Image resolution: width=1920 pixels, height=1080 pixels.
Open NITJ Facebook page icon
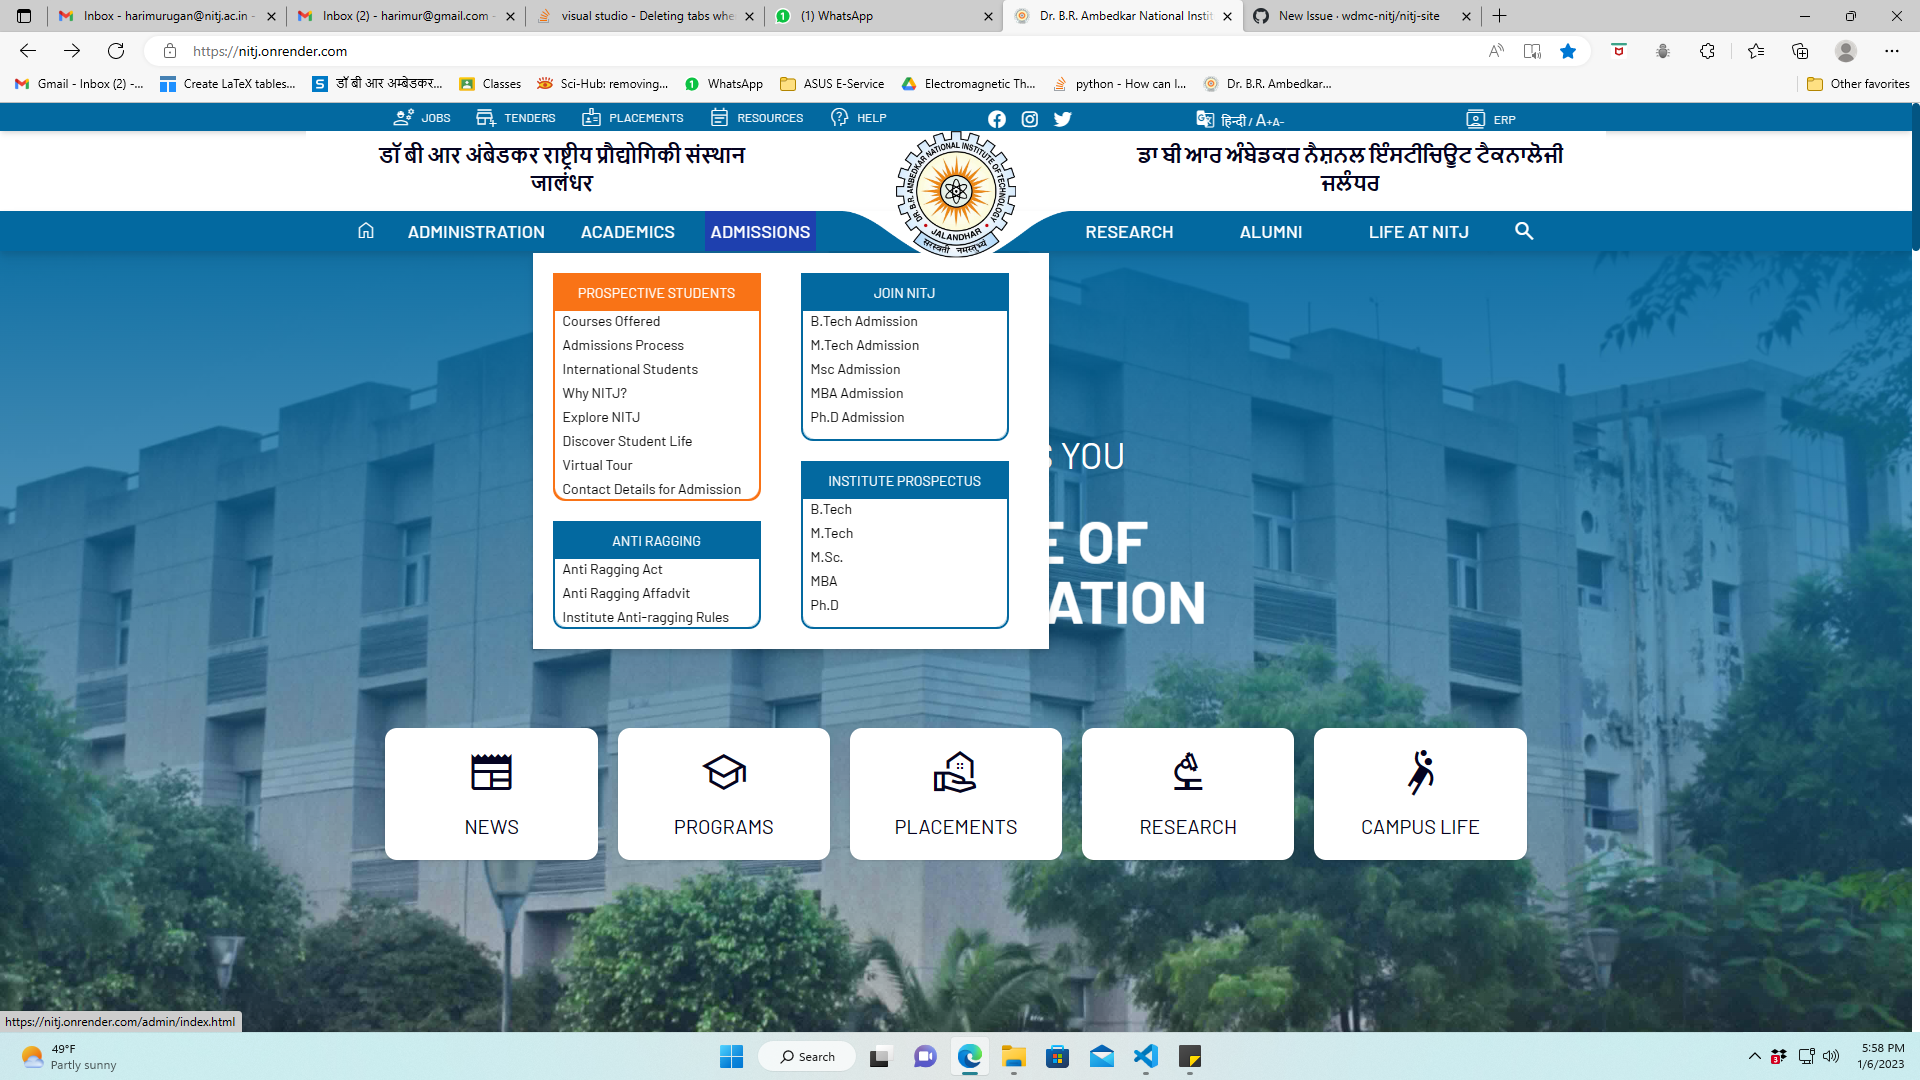[x=997, y=119]
